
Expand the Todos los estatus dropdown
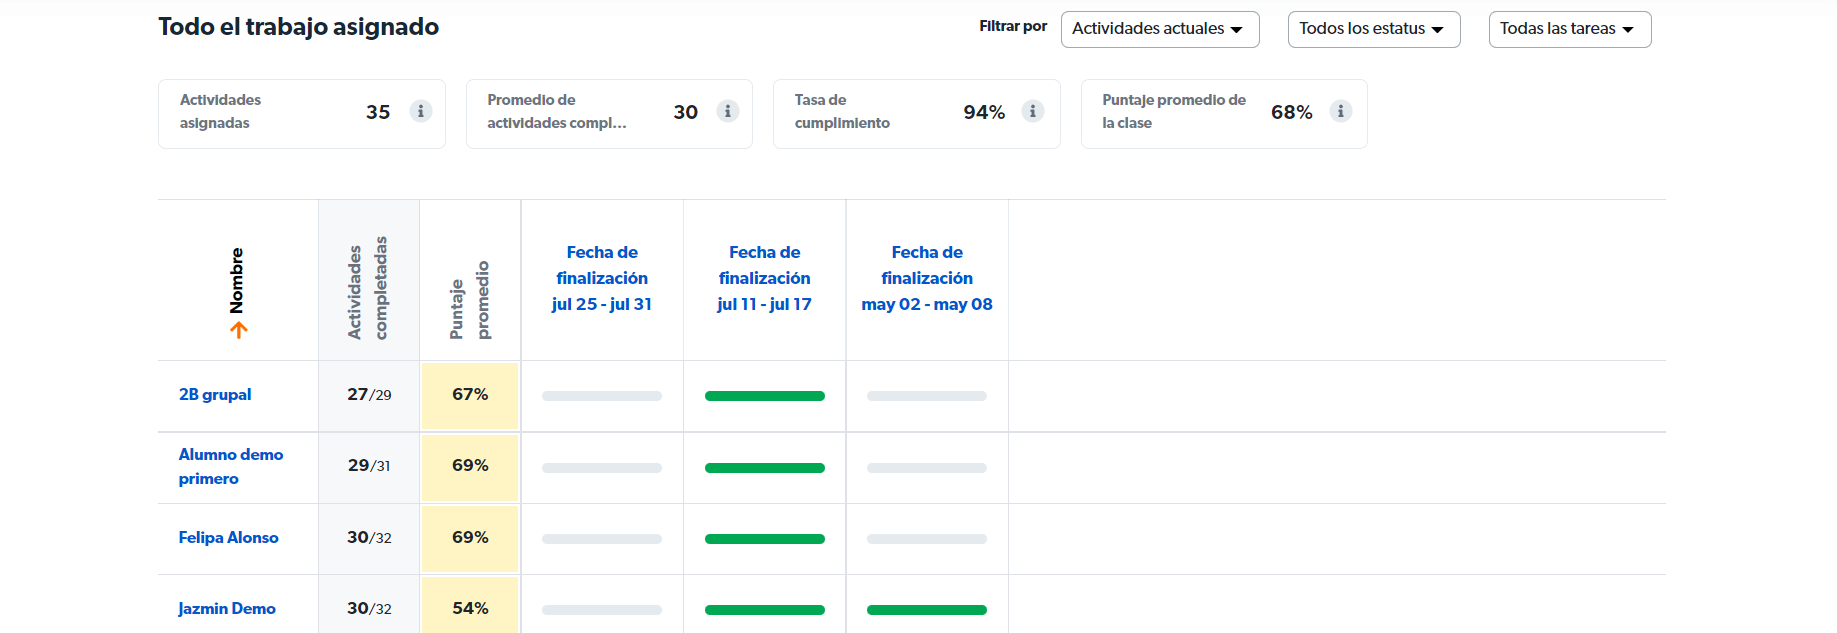click(x=1373, y=29)
